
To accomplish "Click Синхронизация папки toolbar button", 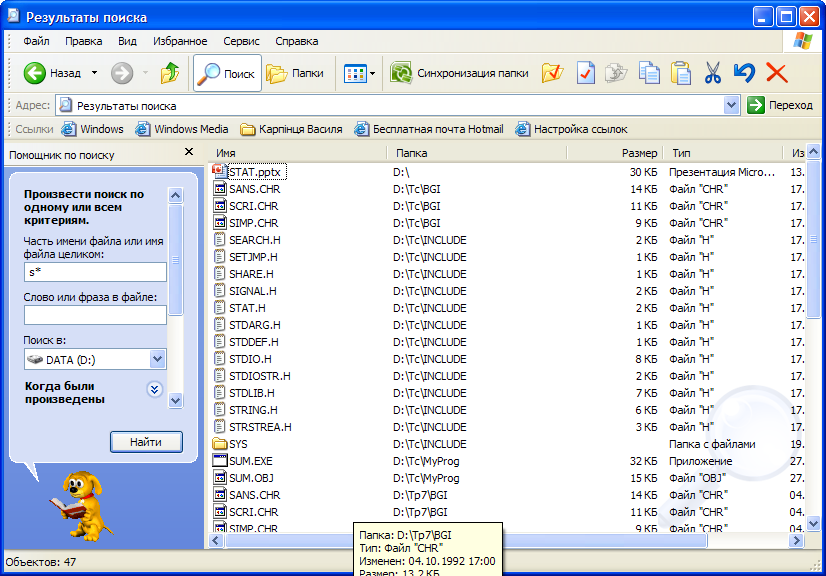I will [459, 73].
